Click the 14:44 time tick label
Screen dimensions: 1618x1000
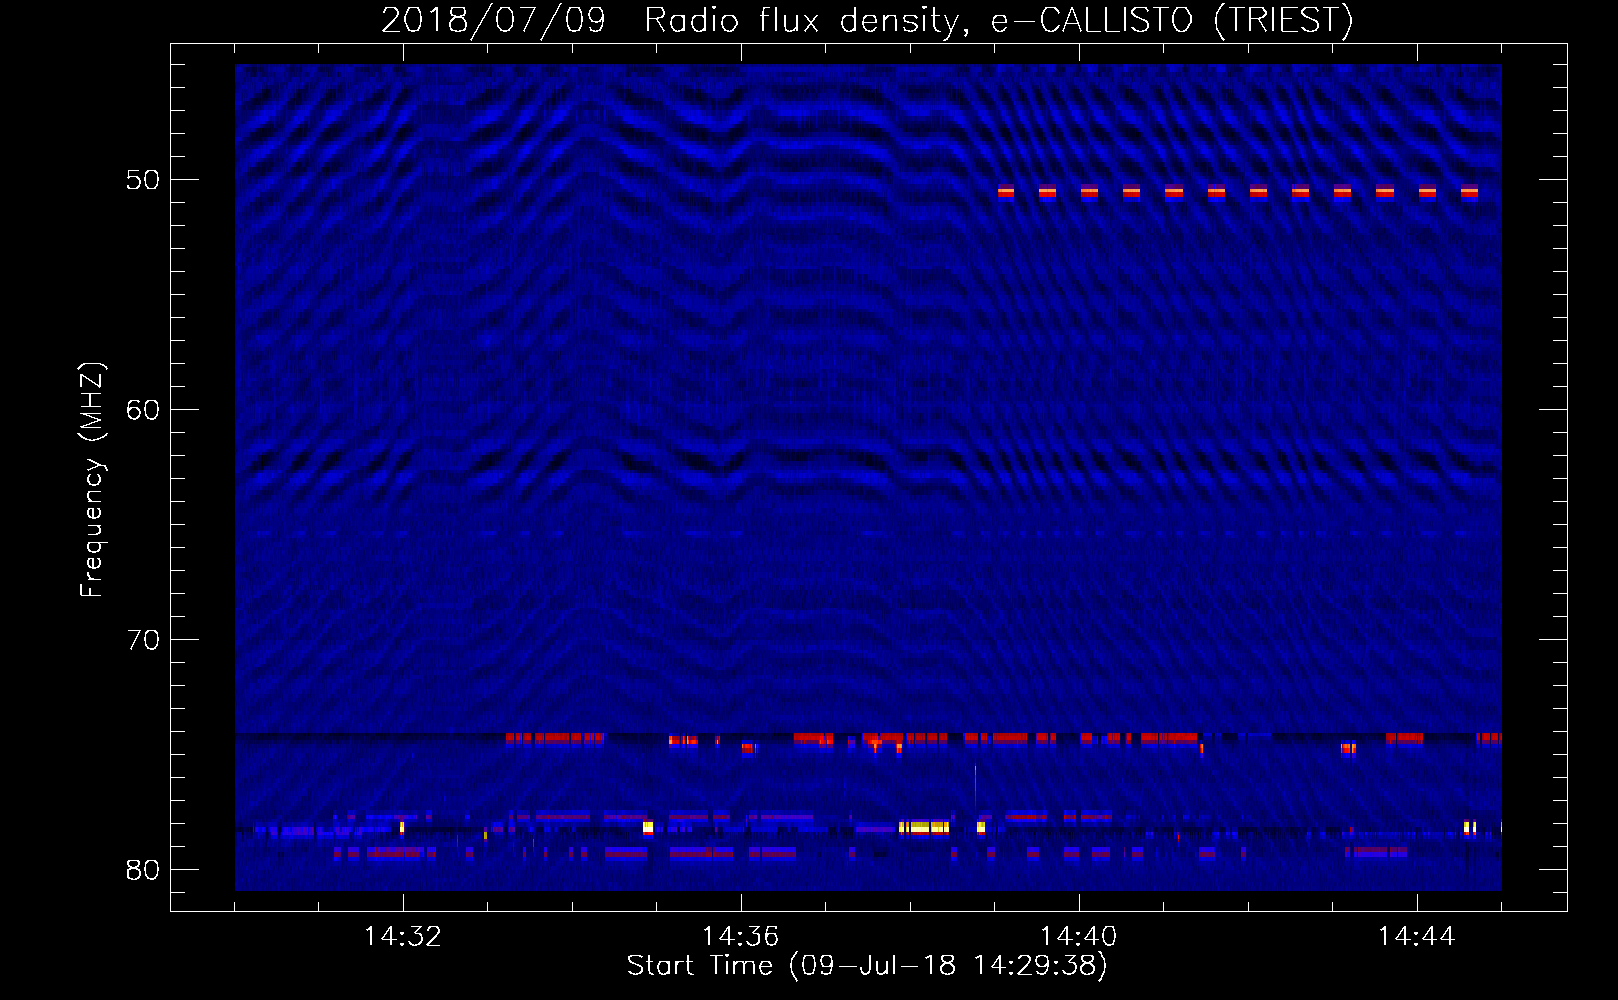click(1416, 936)
